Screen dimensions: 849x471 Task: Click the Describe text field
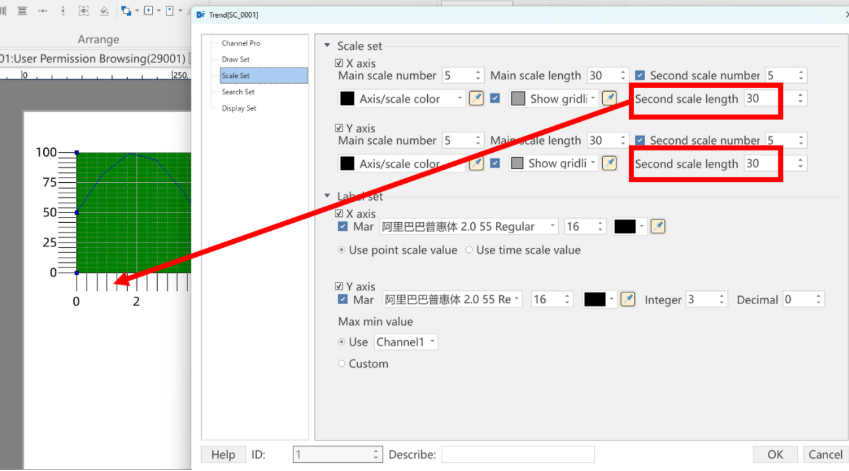coord(518,454)
